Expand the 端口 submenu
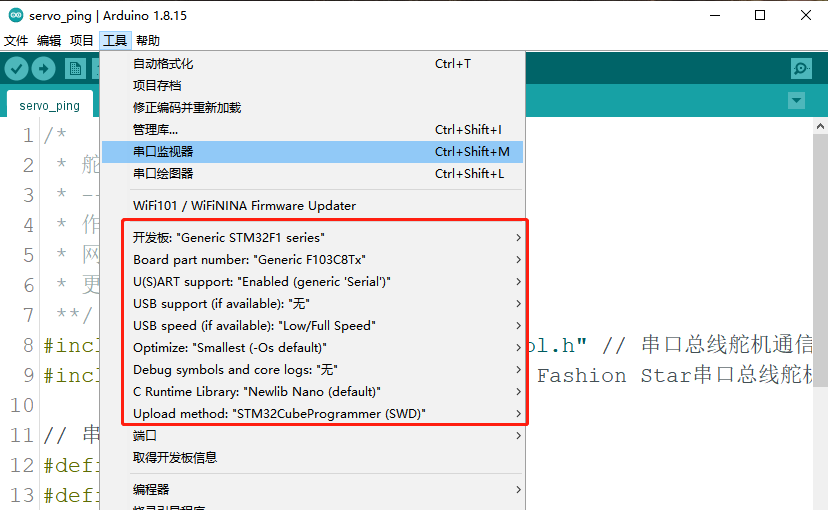This screenshot has width=828, height=510. click(145, 436)
